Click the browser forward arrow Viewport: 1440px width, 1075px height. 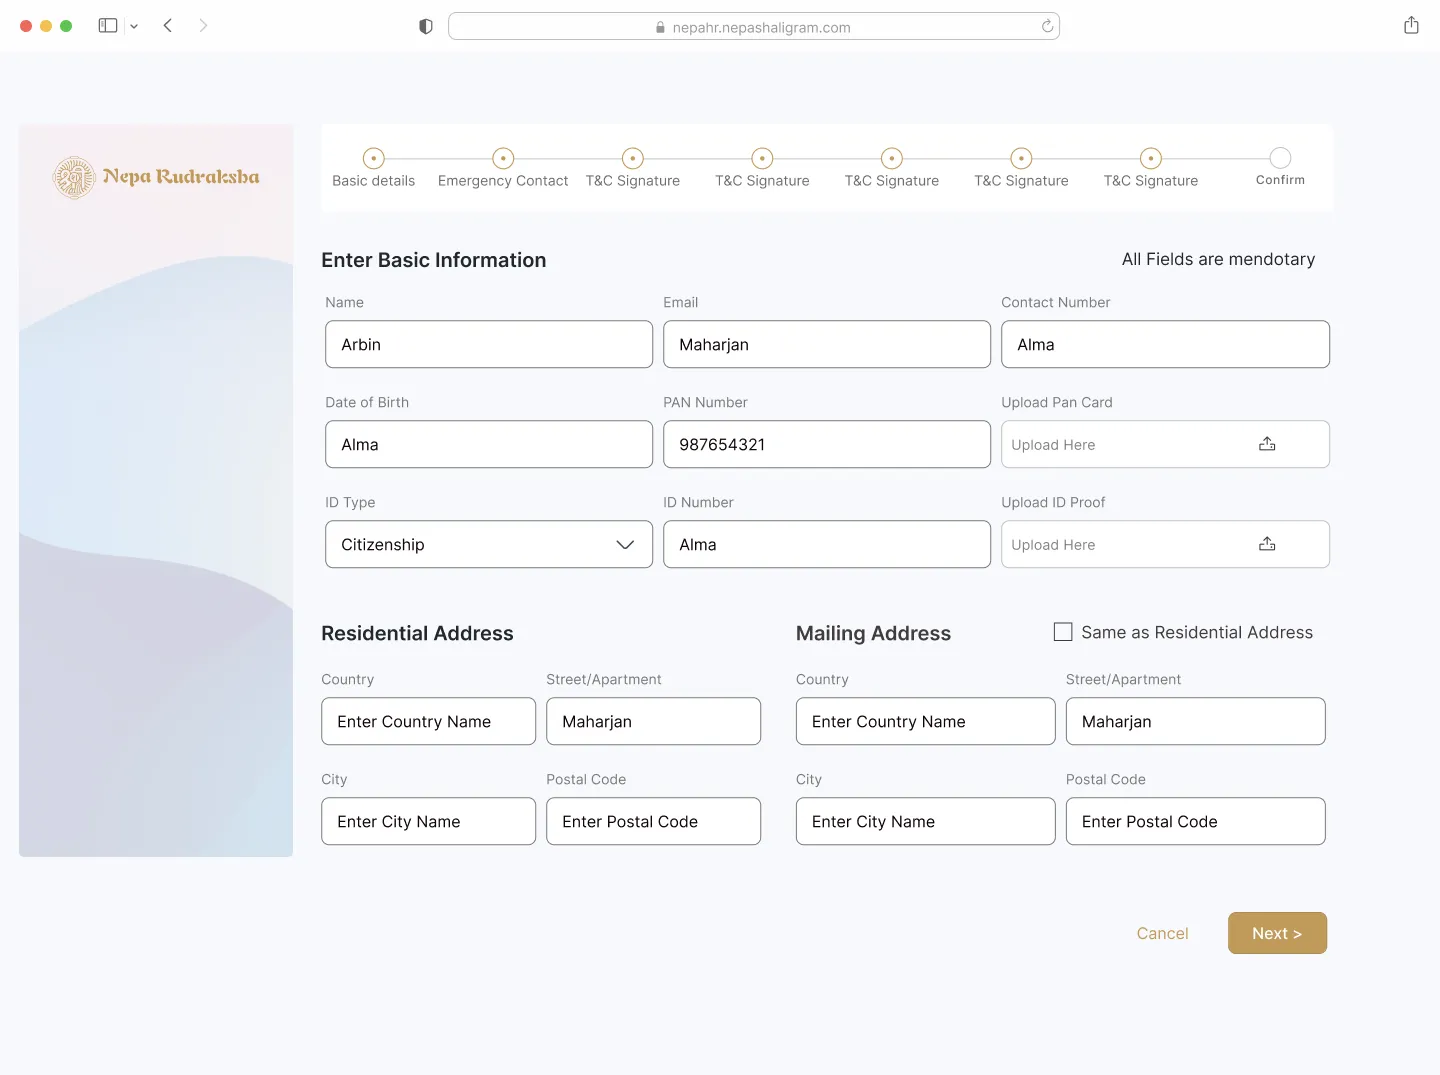(x=203, y=25)
